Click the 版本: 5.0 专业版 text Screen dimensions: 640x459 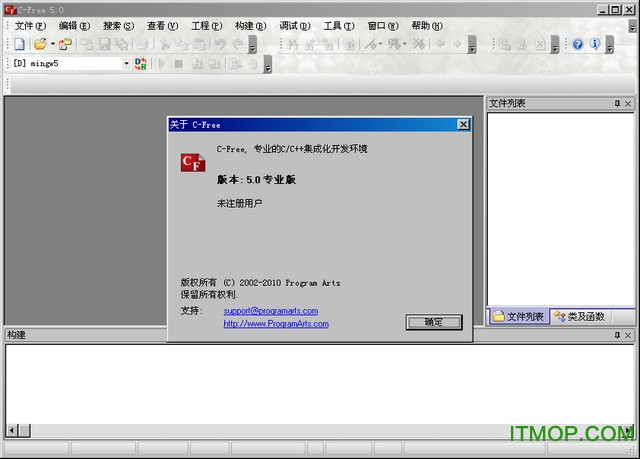(256, 180)
